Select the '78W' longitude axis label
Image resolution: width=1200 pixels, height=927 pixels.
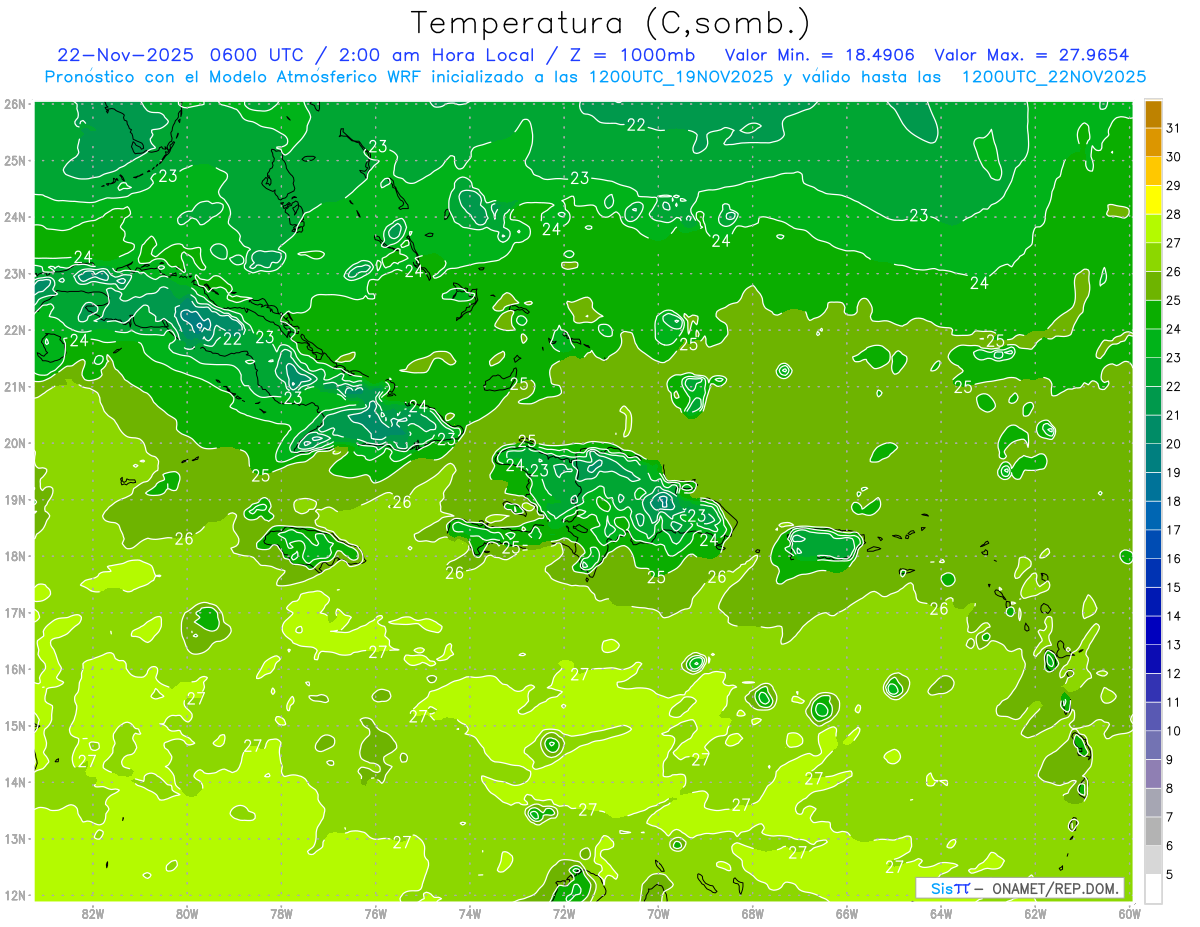(x=281, y=913)
